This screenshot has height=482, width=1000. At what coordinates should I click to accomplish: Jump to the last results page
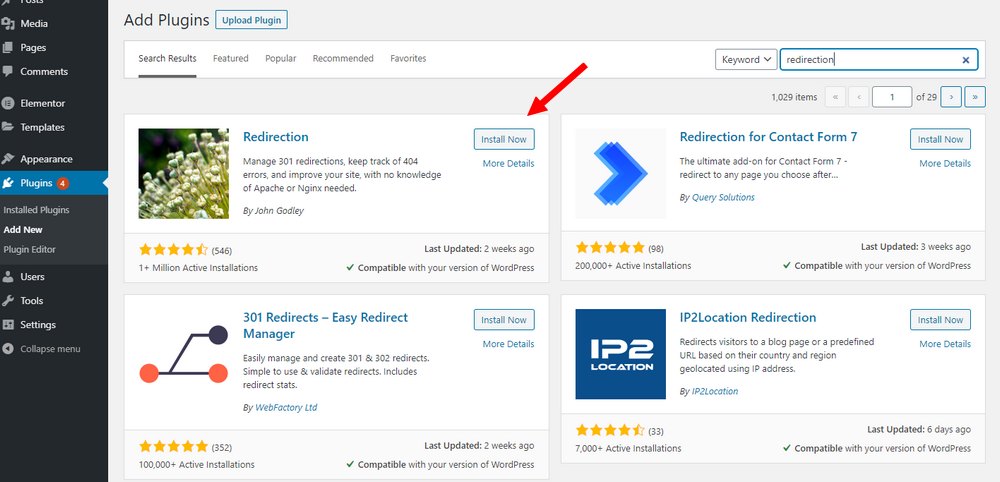coord(974,97)
